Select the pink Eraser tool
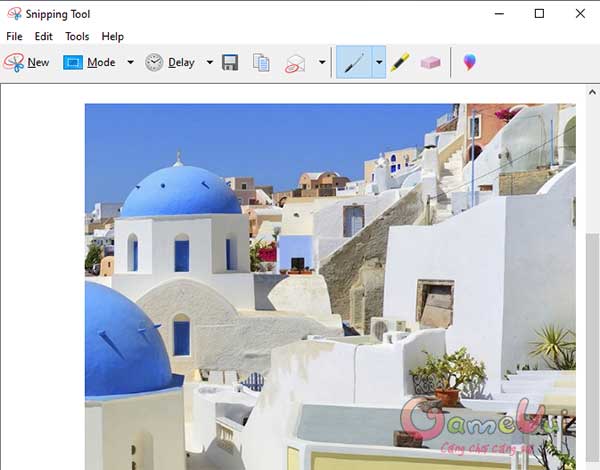The image size is (600, 470). tap(430, 62)
